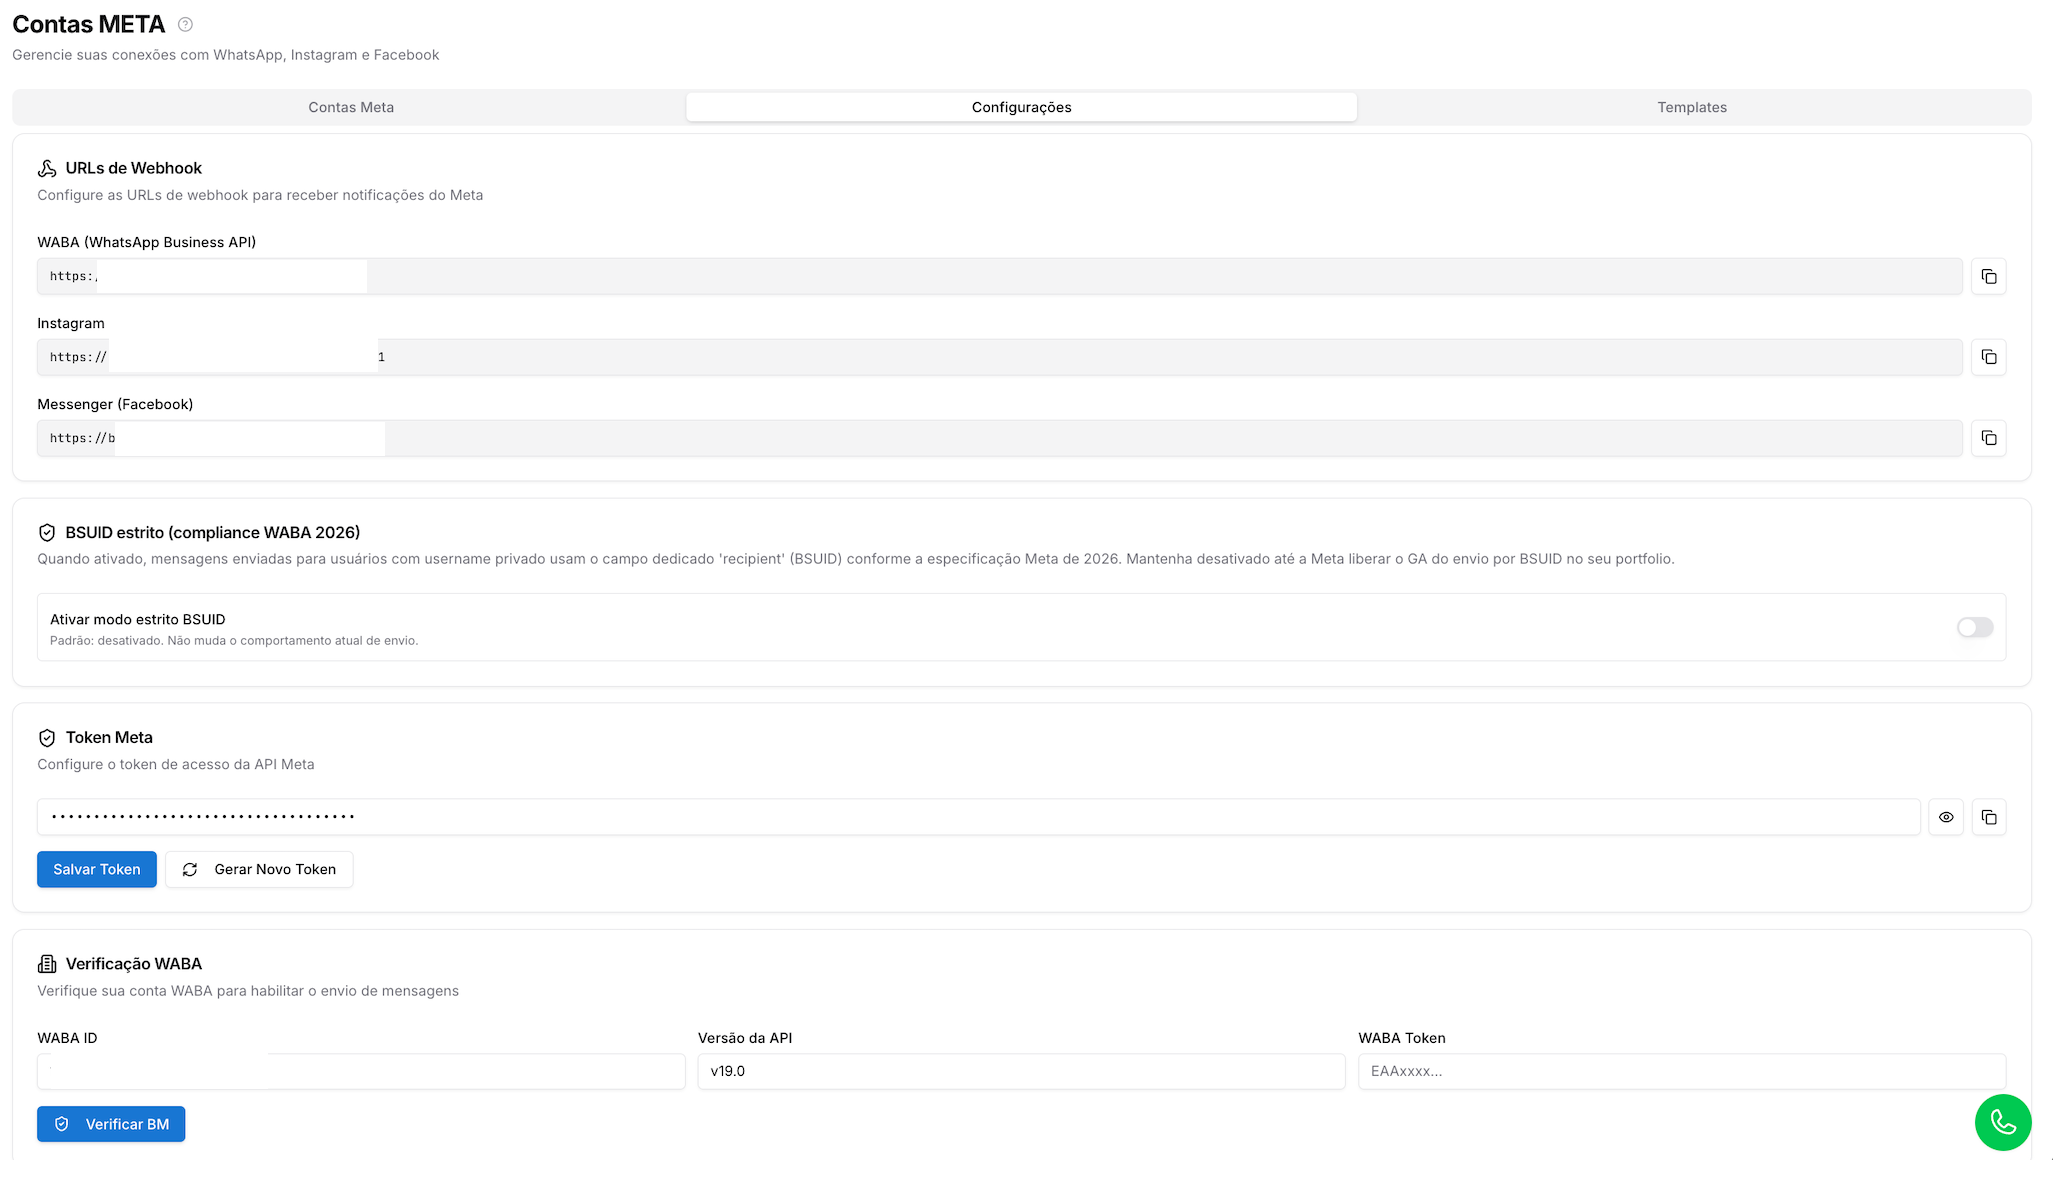Select the Configurações tab
This screenshot has height=1192, width=2056.
point(1021,107)
